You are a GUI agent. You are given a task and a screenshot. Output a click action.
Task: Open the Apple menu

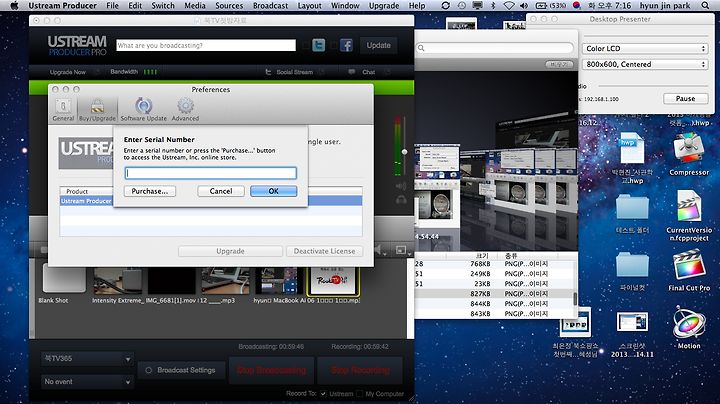click(14, 6)
